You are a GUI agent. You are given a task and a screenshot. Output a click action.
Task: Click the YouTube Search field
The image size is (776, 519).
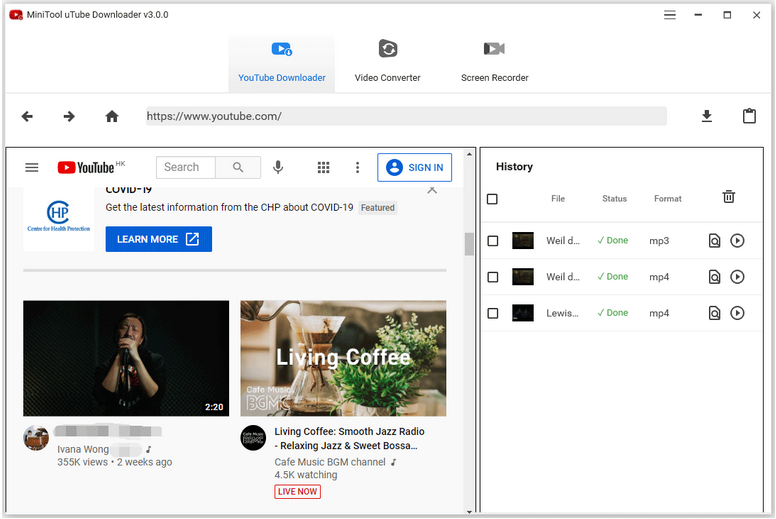[x=186, y=167]
